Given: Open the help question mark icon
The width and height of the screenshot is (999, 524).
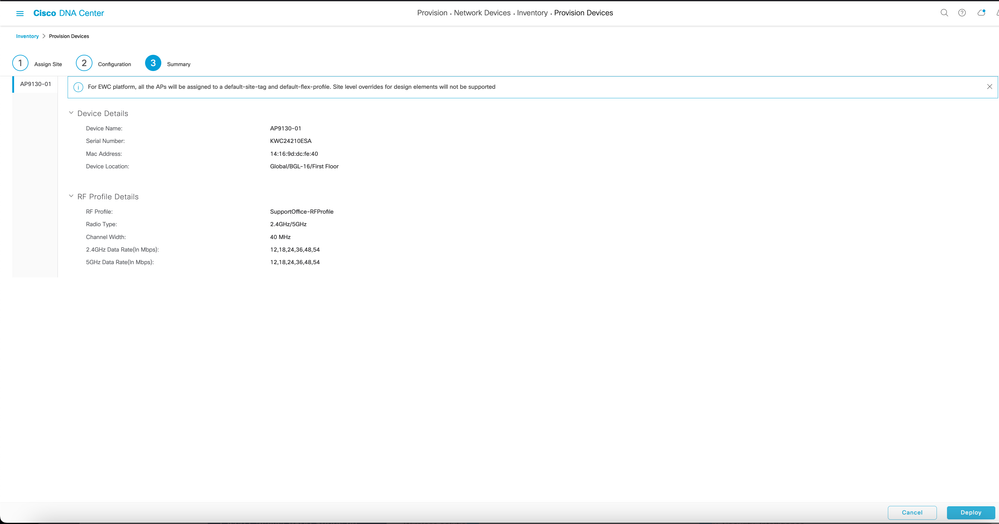Looking at the screenshot, I should [962, 13].
